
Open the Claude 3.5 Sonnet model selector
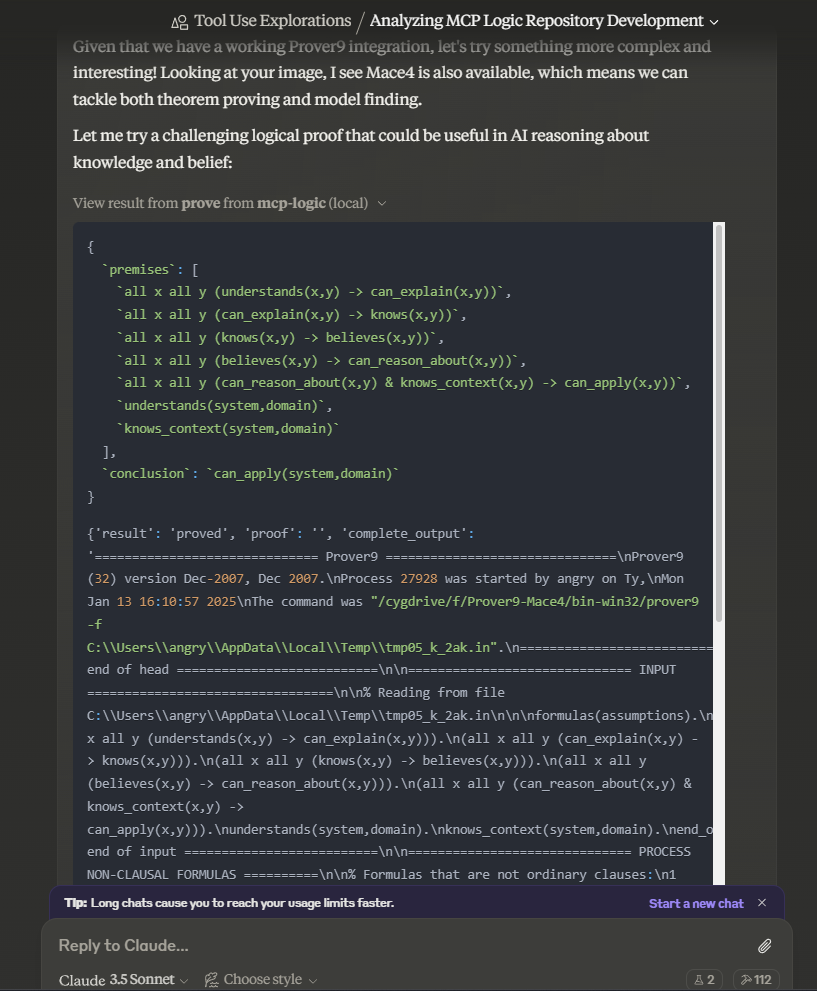point(123,980)
